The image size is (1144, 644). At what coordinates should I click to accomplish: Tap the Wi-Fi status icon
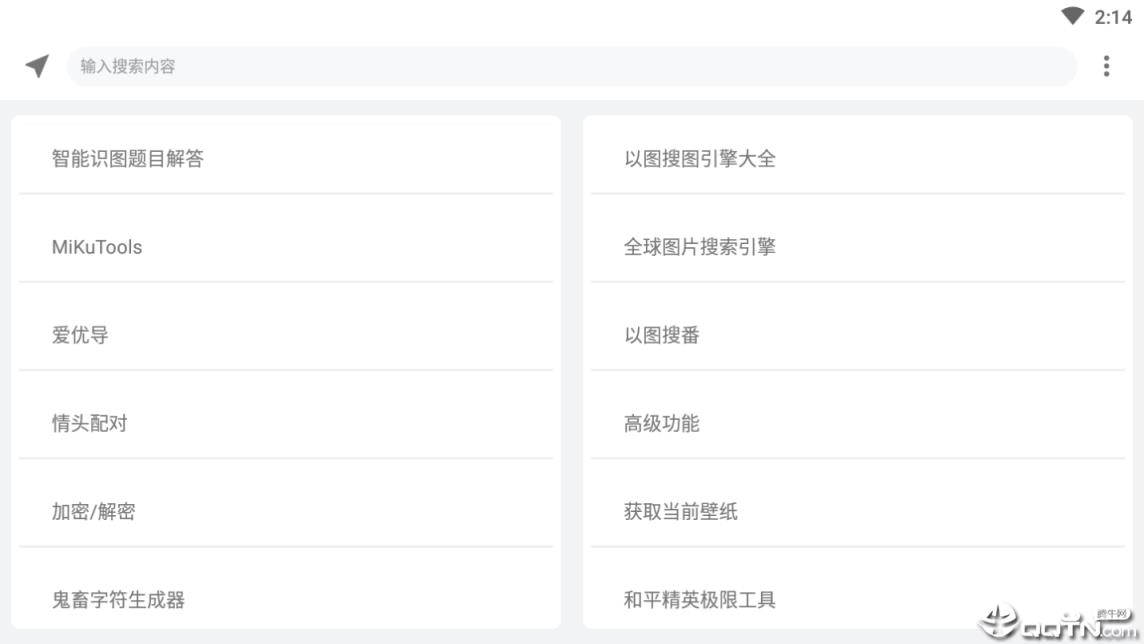coord(1074,14)
